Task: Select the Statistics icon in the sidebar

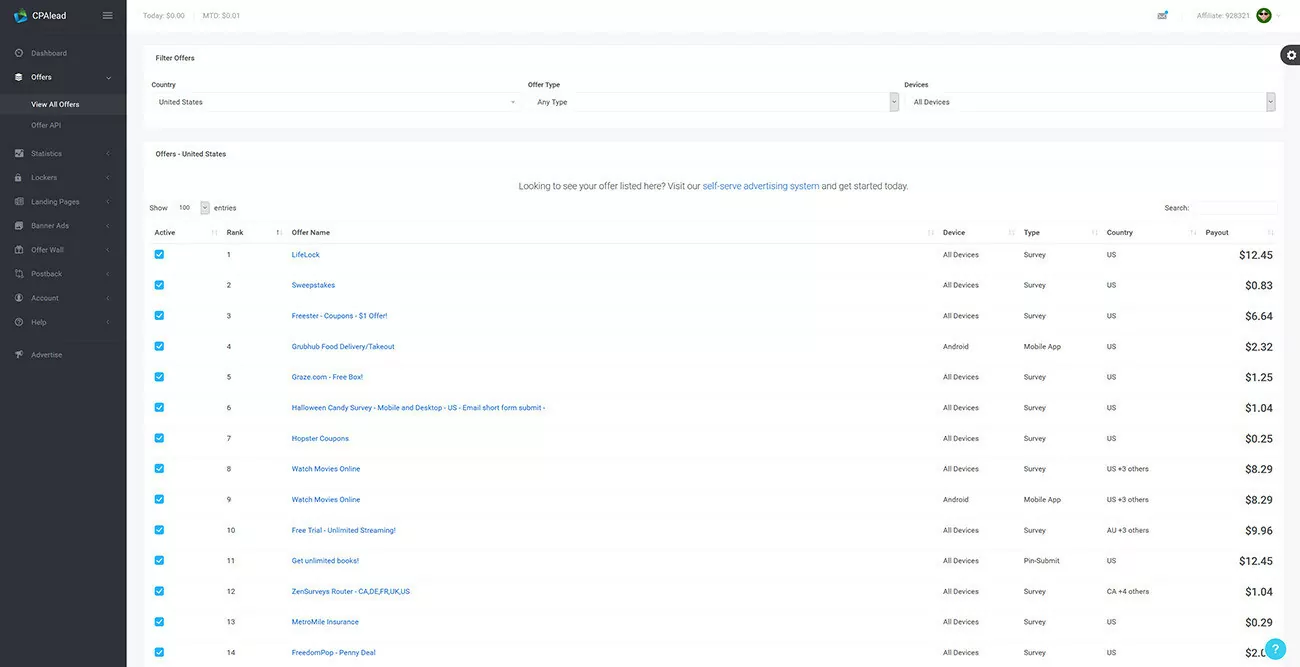Action: (18, 153)
